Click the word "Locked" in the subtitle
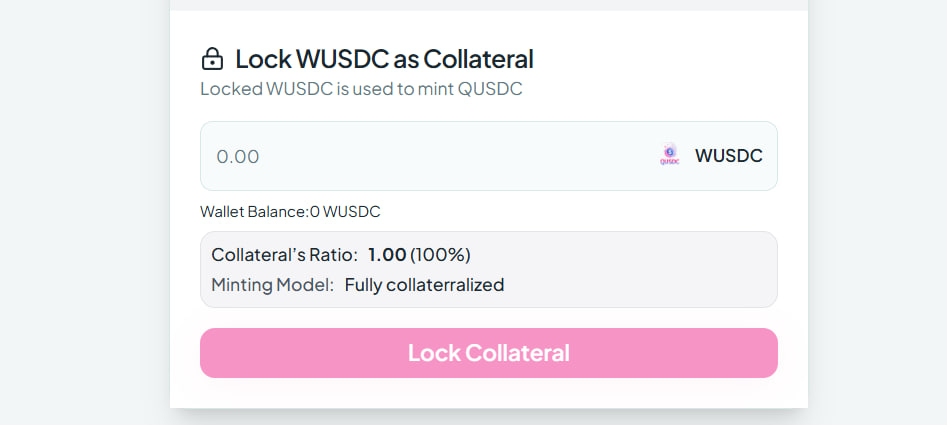Viewport: 947px width, 425px height. tap(230, 89)
